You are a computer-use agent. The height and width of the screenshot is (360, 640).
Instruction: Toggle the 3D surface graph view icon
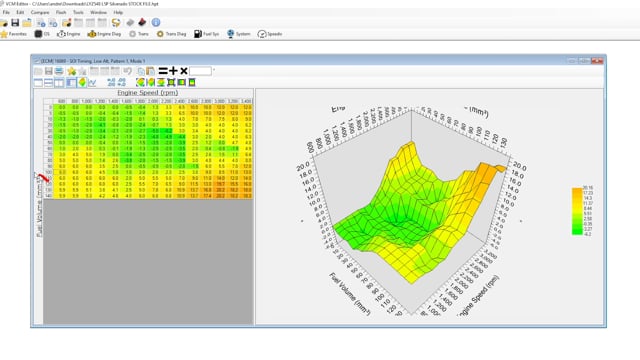(82, 82)
